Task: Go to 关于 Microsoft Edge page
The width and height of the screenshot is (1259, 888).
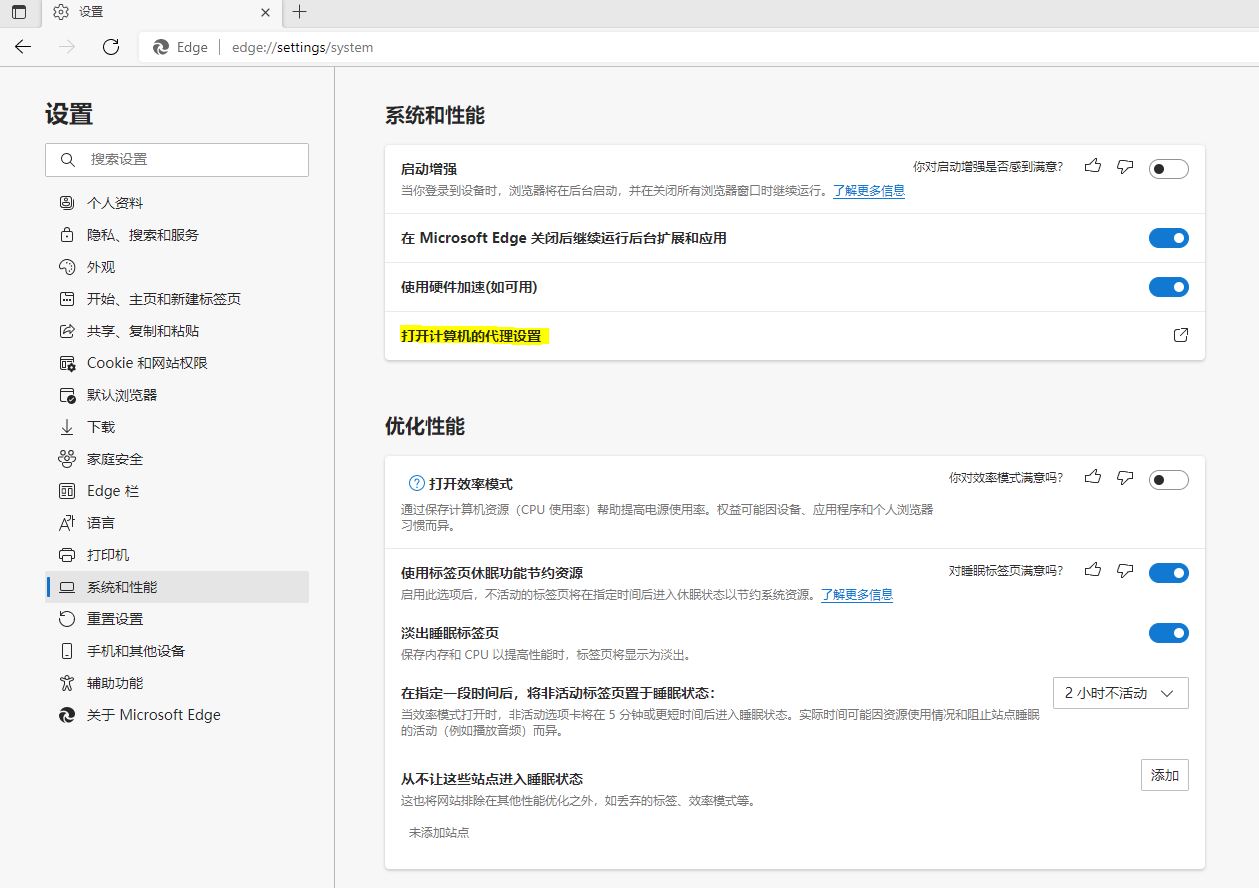Action: 153,715
